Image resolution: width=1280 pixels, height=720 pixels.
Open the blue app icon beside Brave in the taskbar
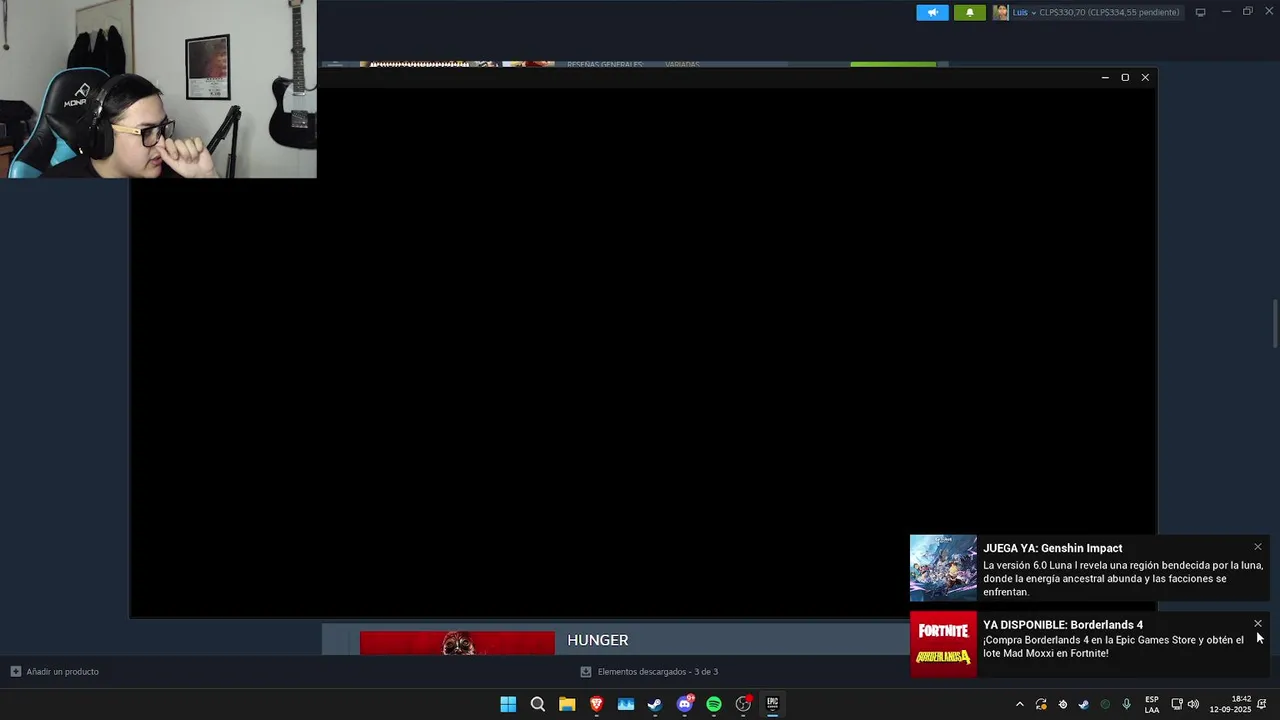pos(626,704)
